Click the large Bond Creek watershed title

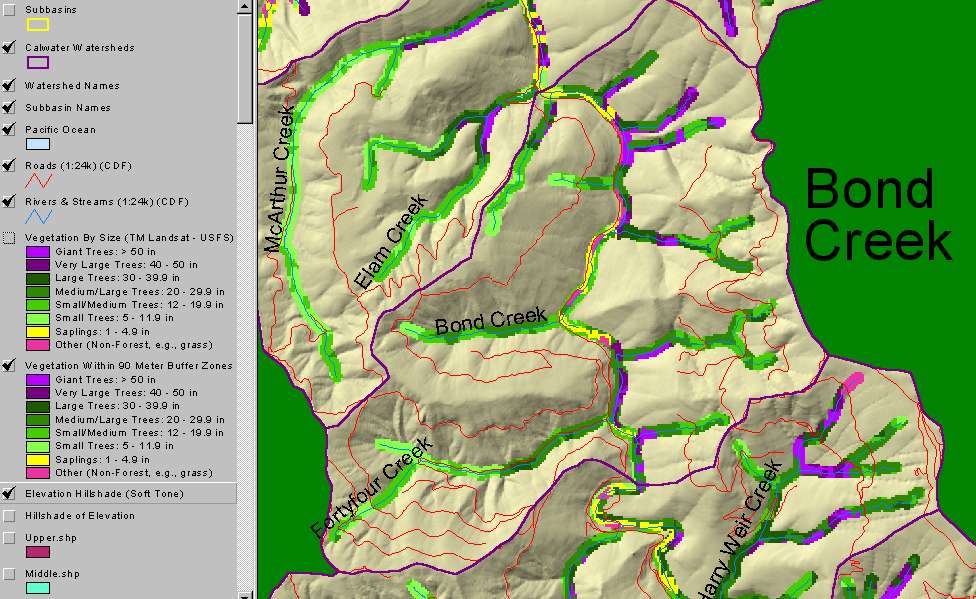click(878, 215)
